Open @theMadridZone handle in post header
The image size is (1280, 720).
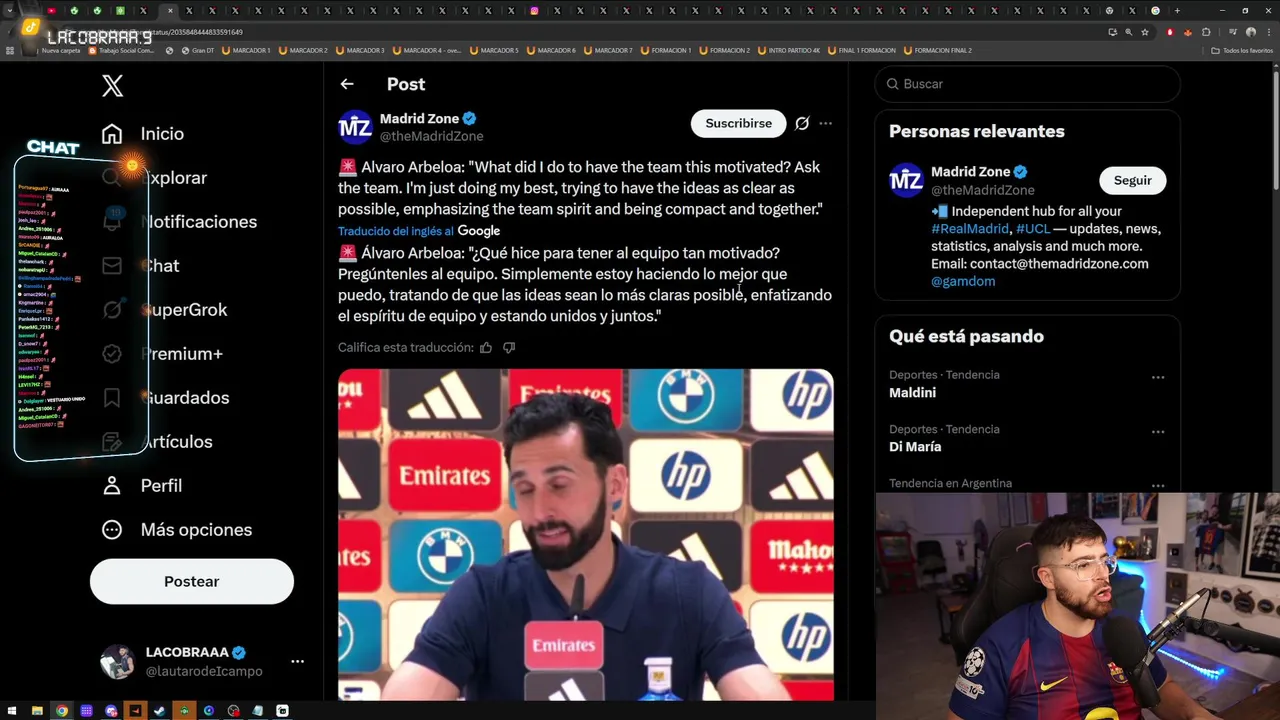coord(431,136)
